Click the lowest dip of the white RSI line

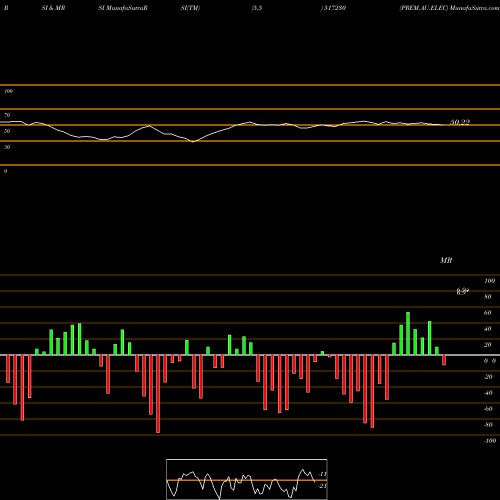coord(193,141)
